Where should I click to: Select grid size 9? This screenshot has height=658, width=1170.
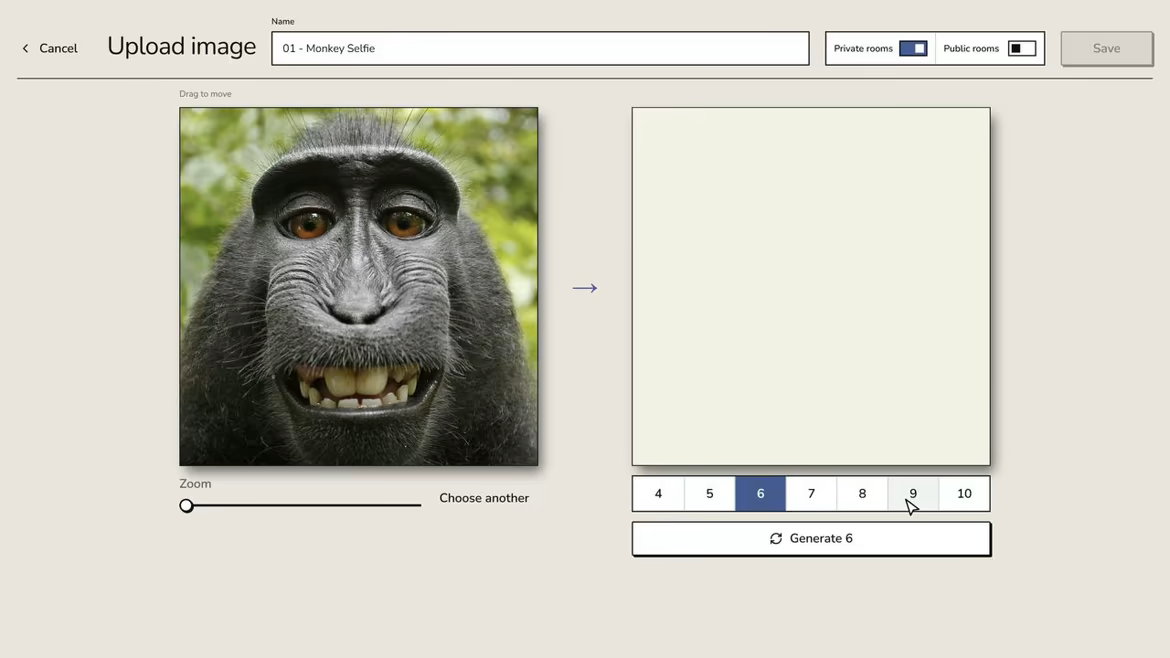point(913,494)
